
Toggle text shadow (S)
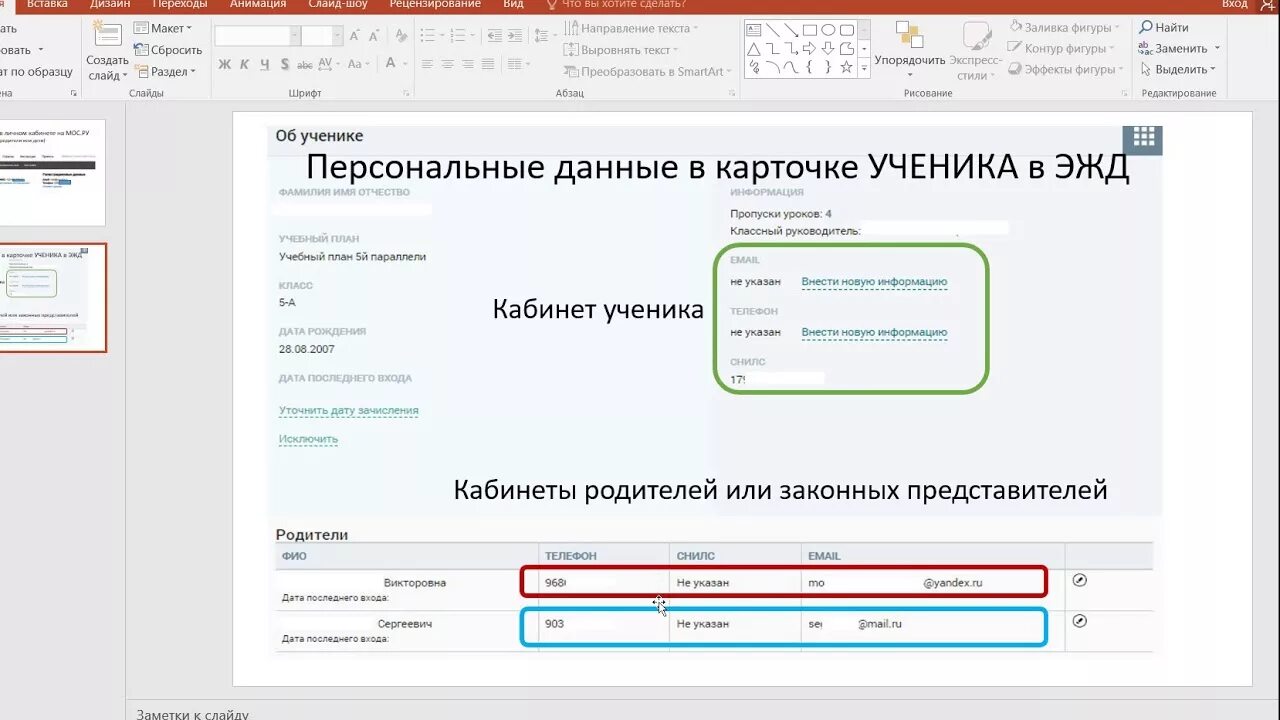click(285, 64)
